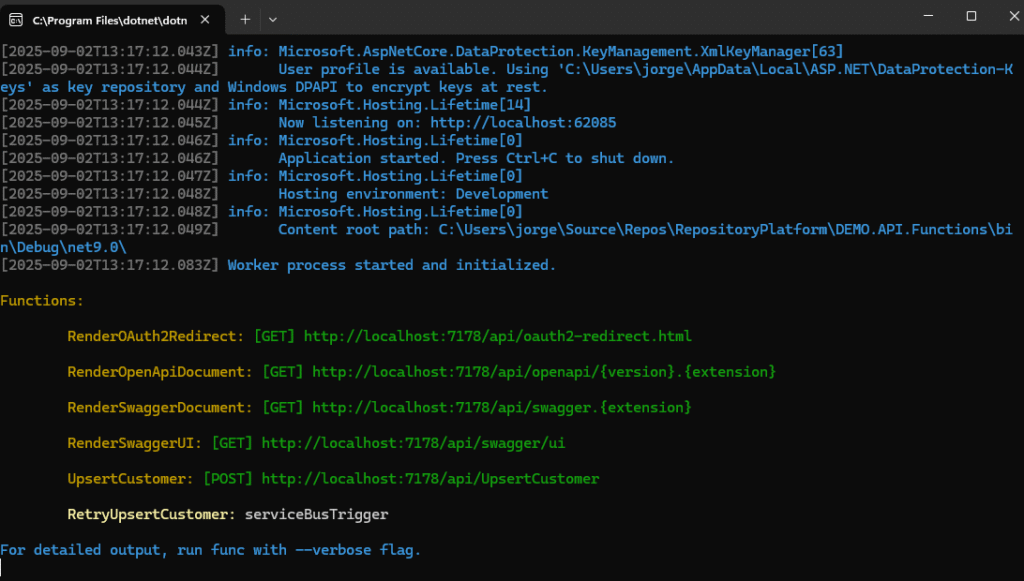Screen dimensions: 1024x581
Task: Close the dotnet terminal tab
Action: point(205,20)
